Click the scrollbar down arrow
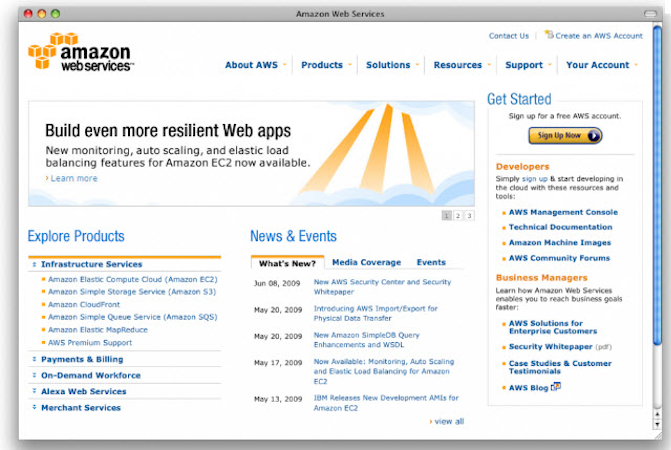This screenshot has height=450, width=671. (657, 424)
